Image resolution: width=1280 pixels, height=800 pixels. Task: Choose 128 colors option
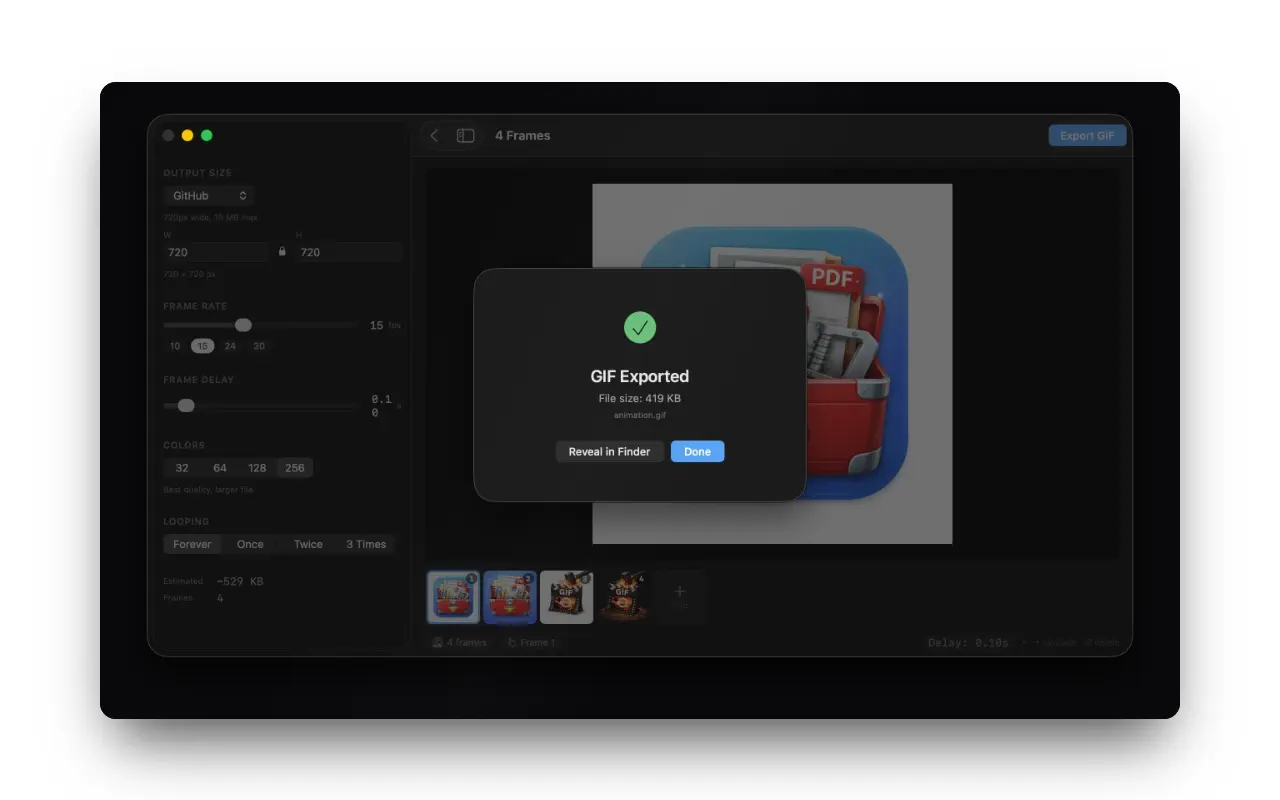(x=258, y=468)
